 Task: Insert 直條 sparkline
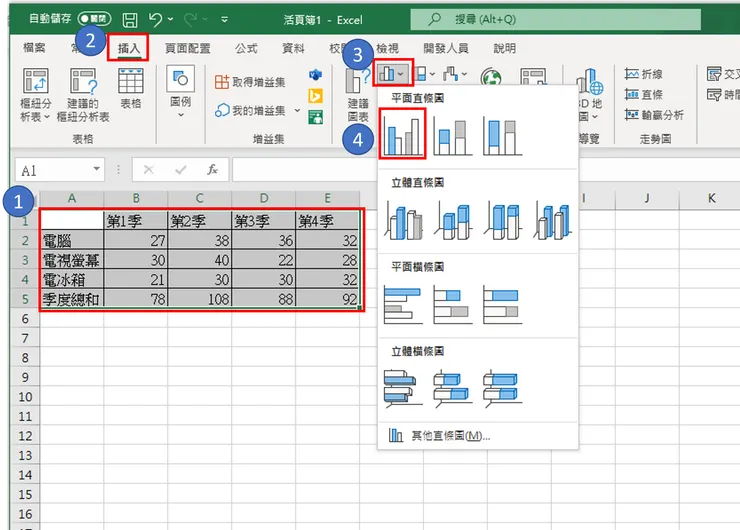click(643, 94)
